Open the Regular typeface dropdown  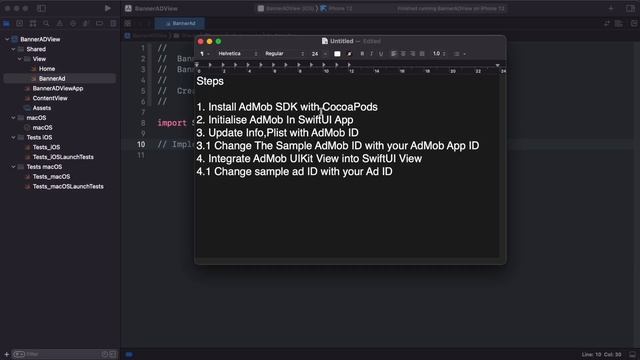tap(284, 53)
